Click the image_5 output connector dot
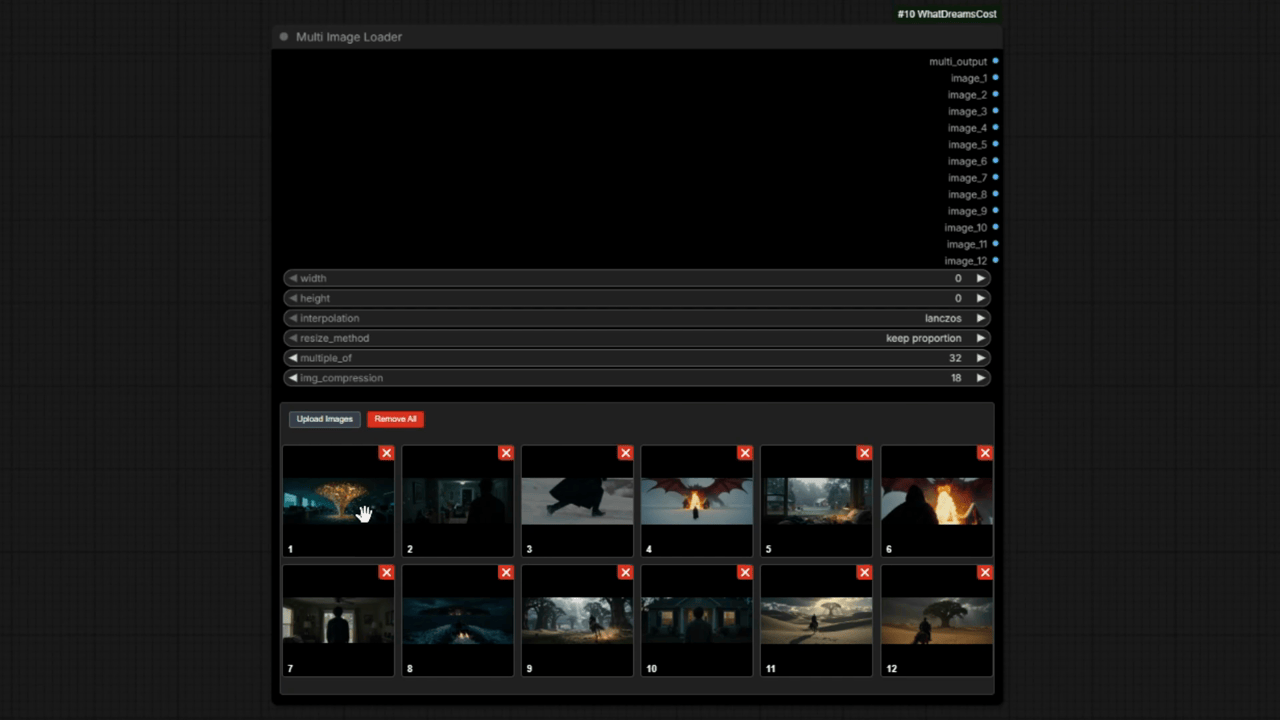Image resolution: width=1280 pixels, height=720 pixels. (995, 144)
